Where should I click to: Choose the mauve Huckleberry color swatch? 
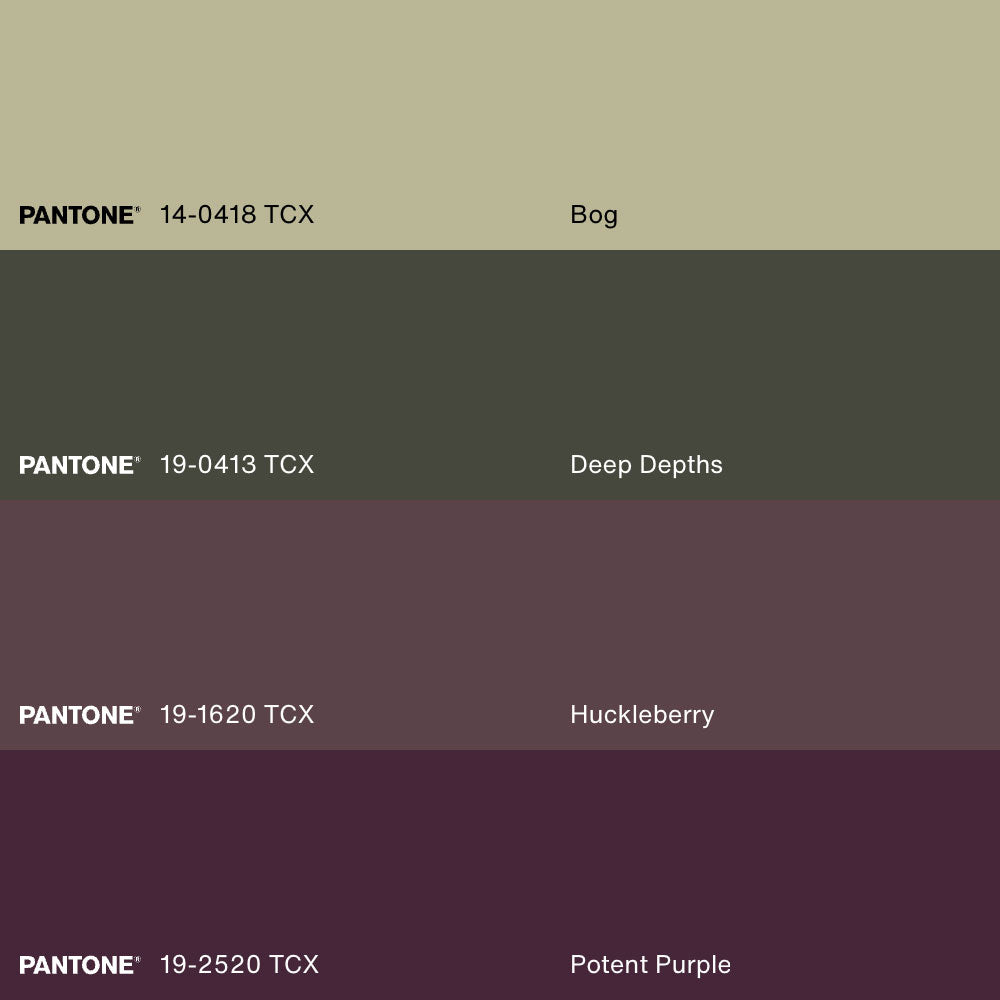[500, 600]
